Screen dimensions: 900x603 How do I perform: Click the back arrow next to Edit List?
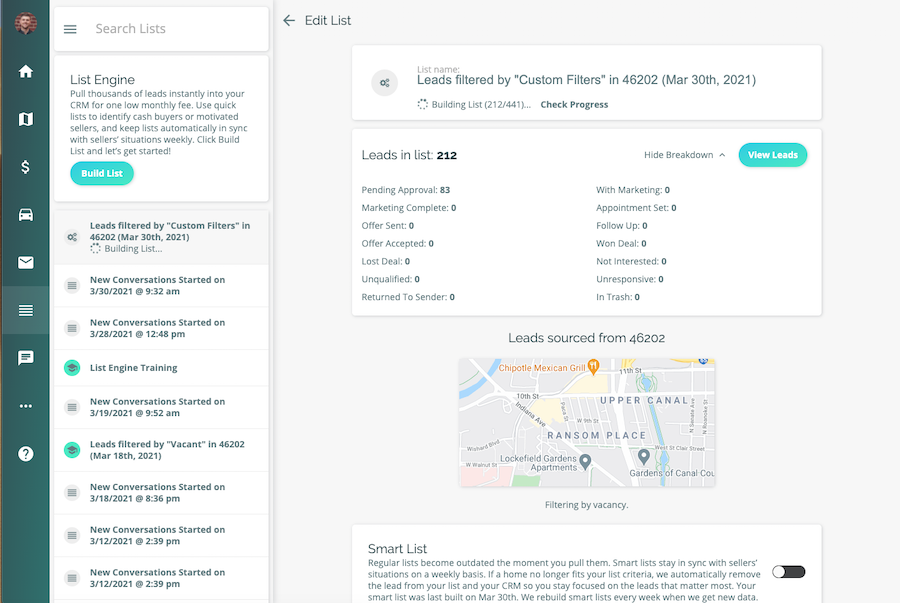288,20
